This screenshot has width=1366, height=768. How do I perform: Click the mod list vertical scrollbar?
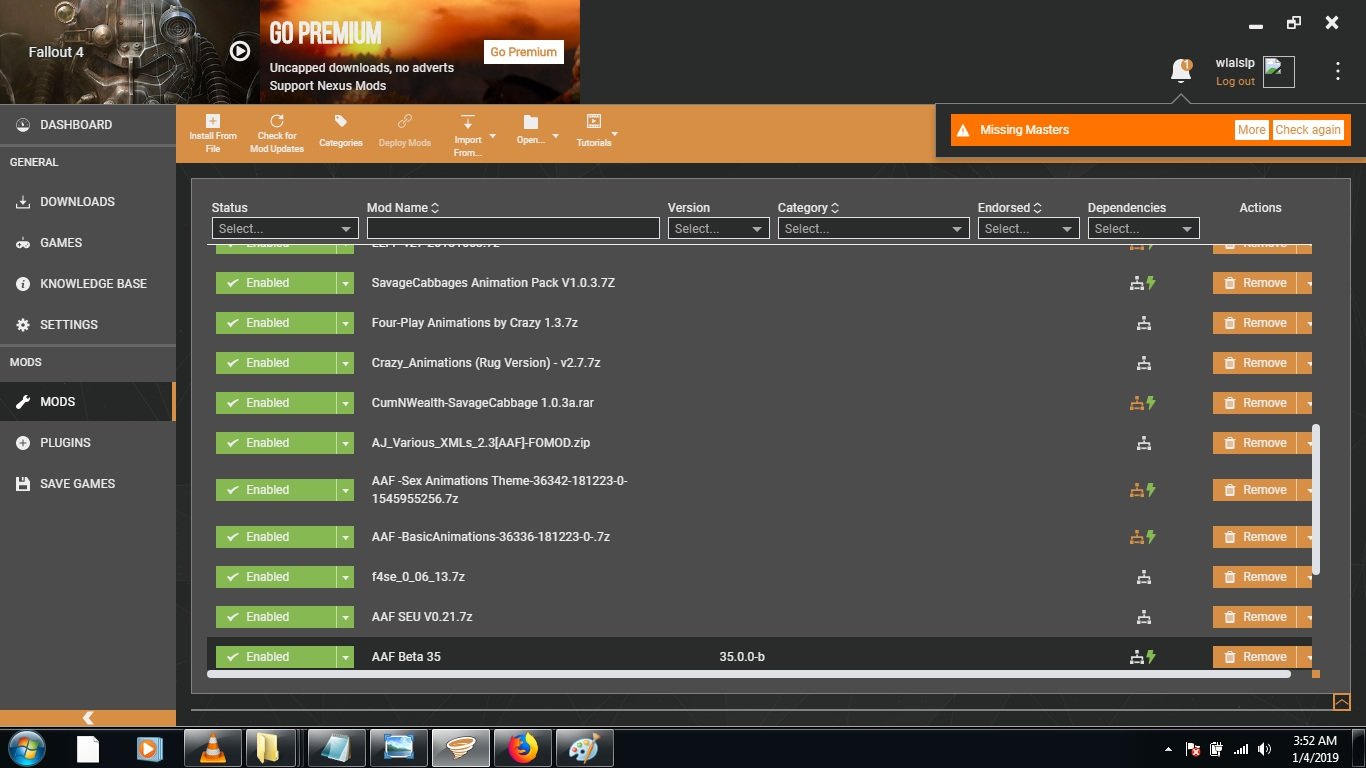pyautogui.click(x=1316, y=500)
